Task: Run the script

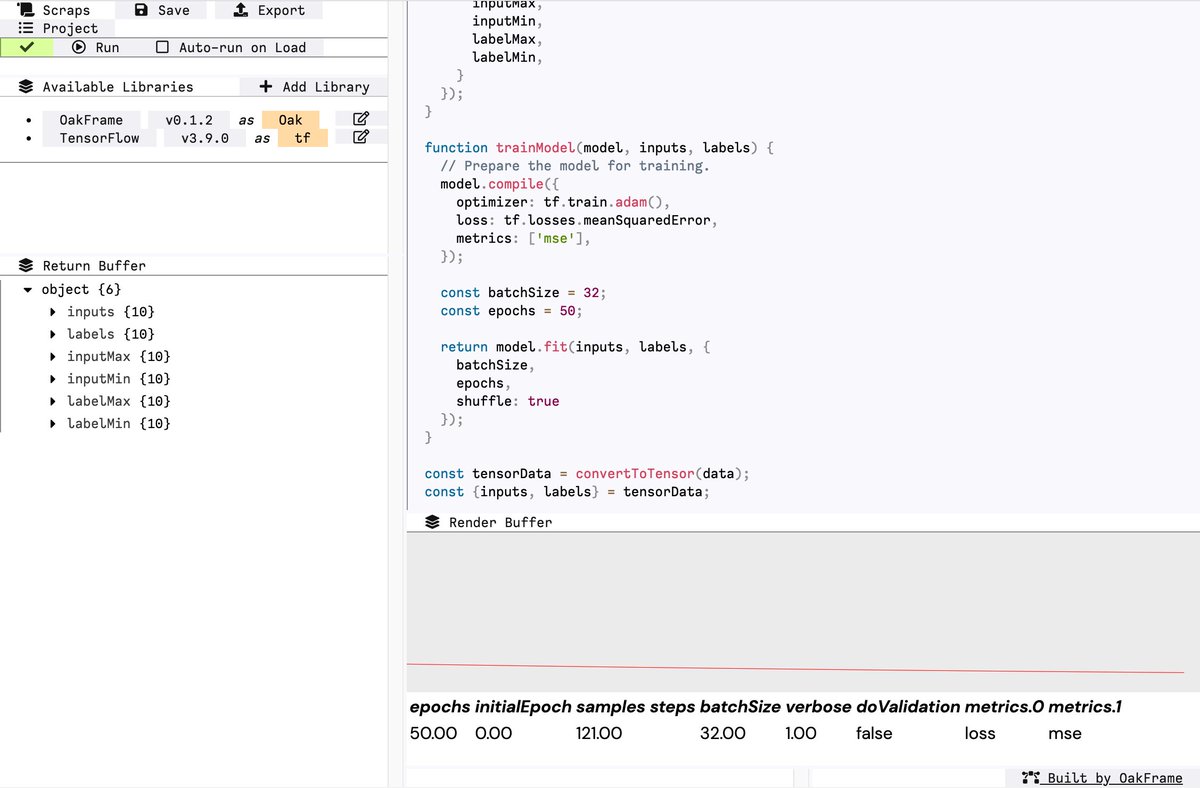Action: (96, 47)
